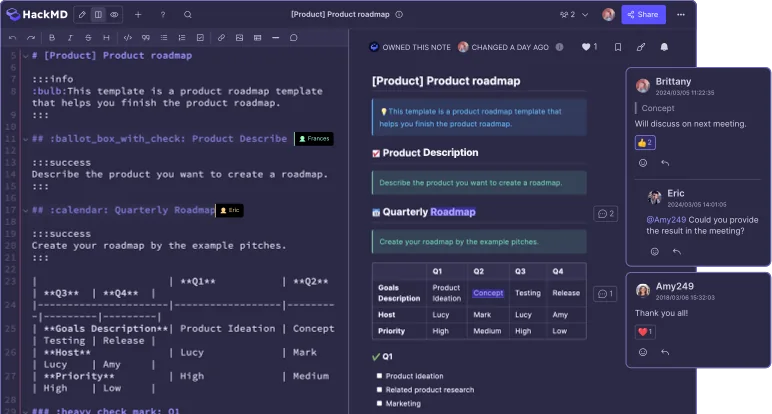Toggle heart reaction on Amy249's comment
This screenshot has width=772, height=414.
pos(645,332)
